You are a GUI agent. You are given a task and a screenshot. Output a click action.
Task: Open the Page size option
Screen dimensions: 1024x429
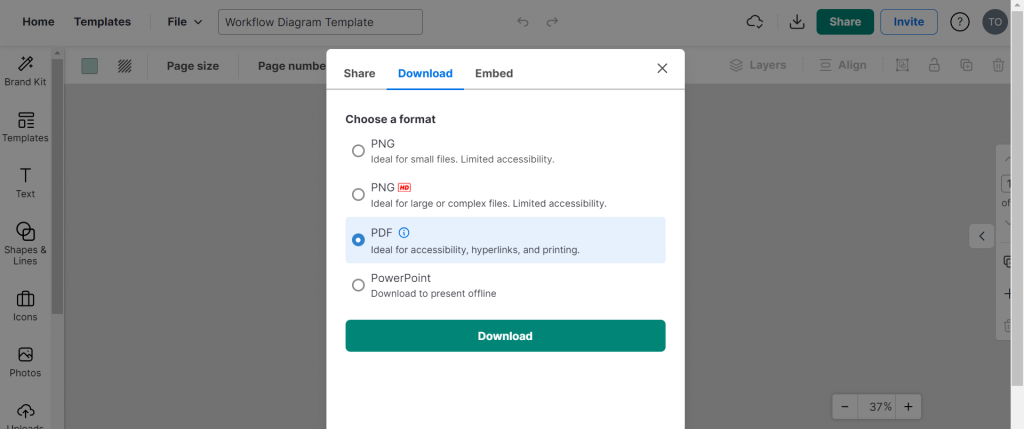point(193,66)
